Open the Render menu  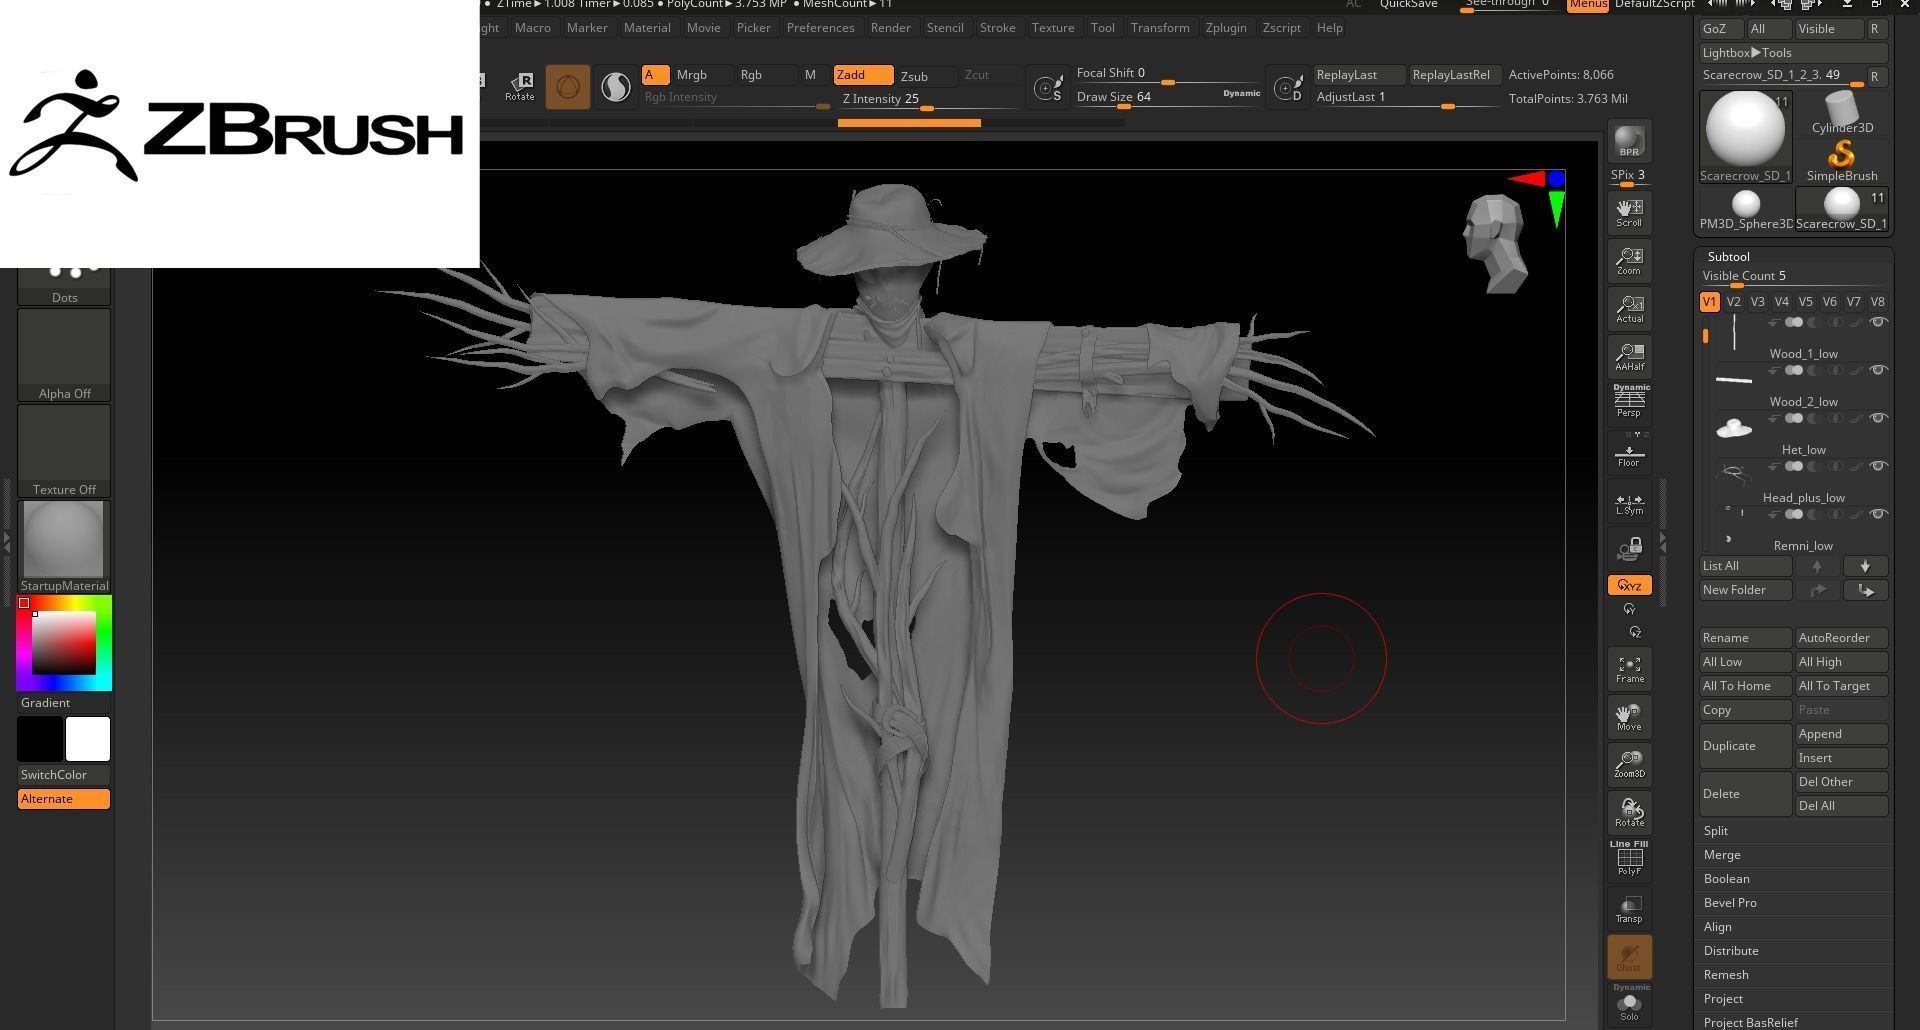pos(890,28)
